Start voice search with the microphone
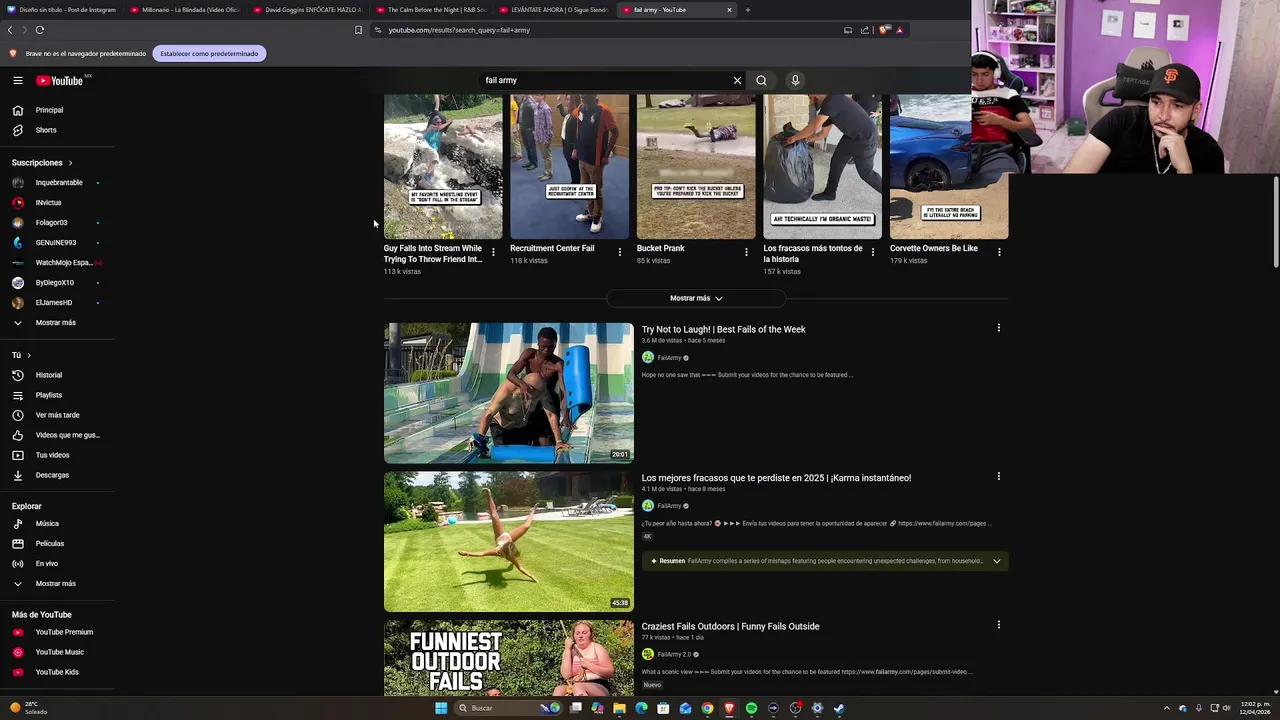Screen dimensions: 1280x720 tap(795, 80)
